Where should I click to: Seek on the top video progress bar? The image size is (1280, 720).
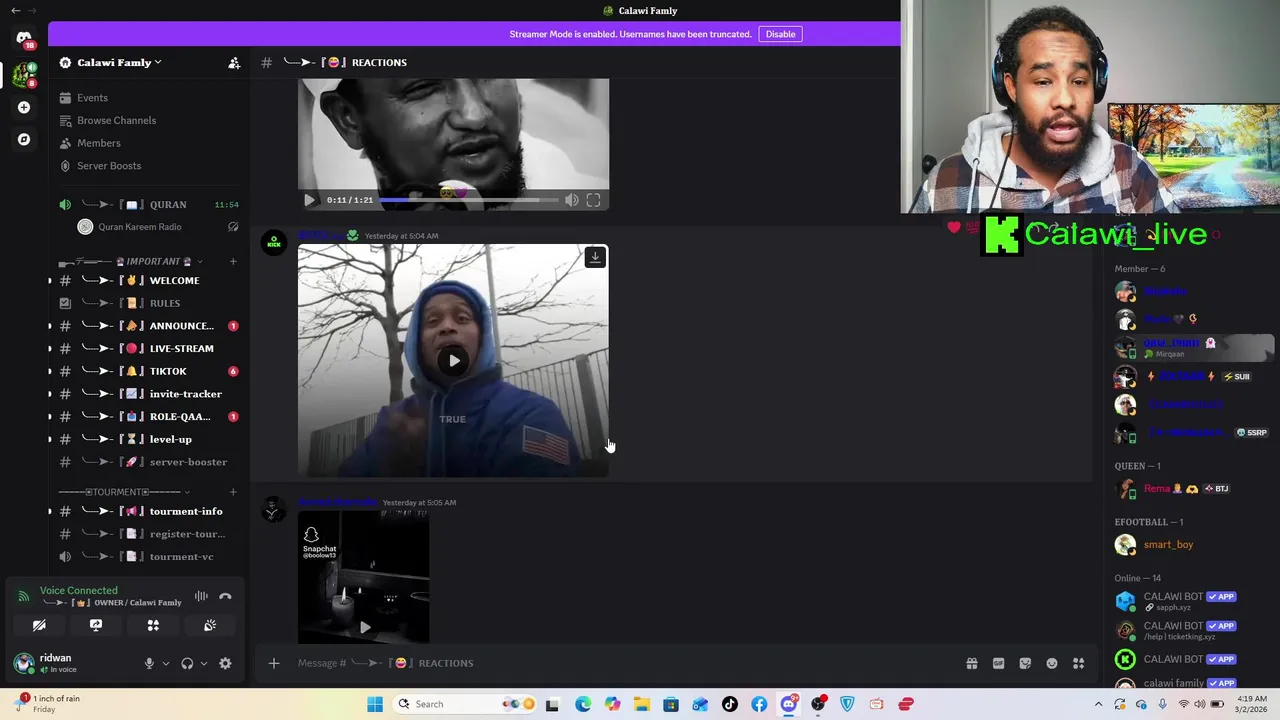coord(468,200)
